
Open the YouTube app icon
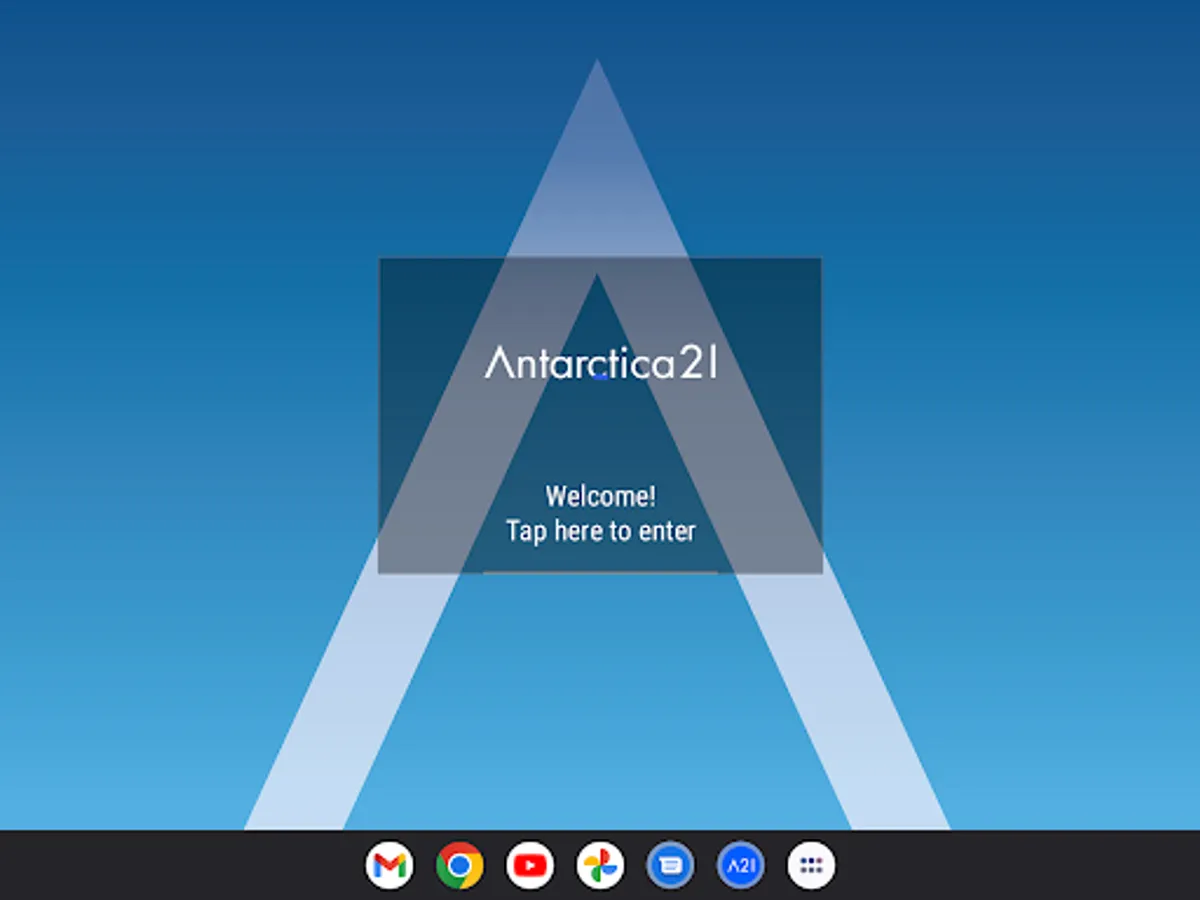(530, 865)
